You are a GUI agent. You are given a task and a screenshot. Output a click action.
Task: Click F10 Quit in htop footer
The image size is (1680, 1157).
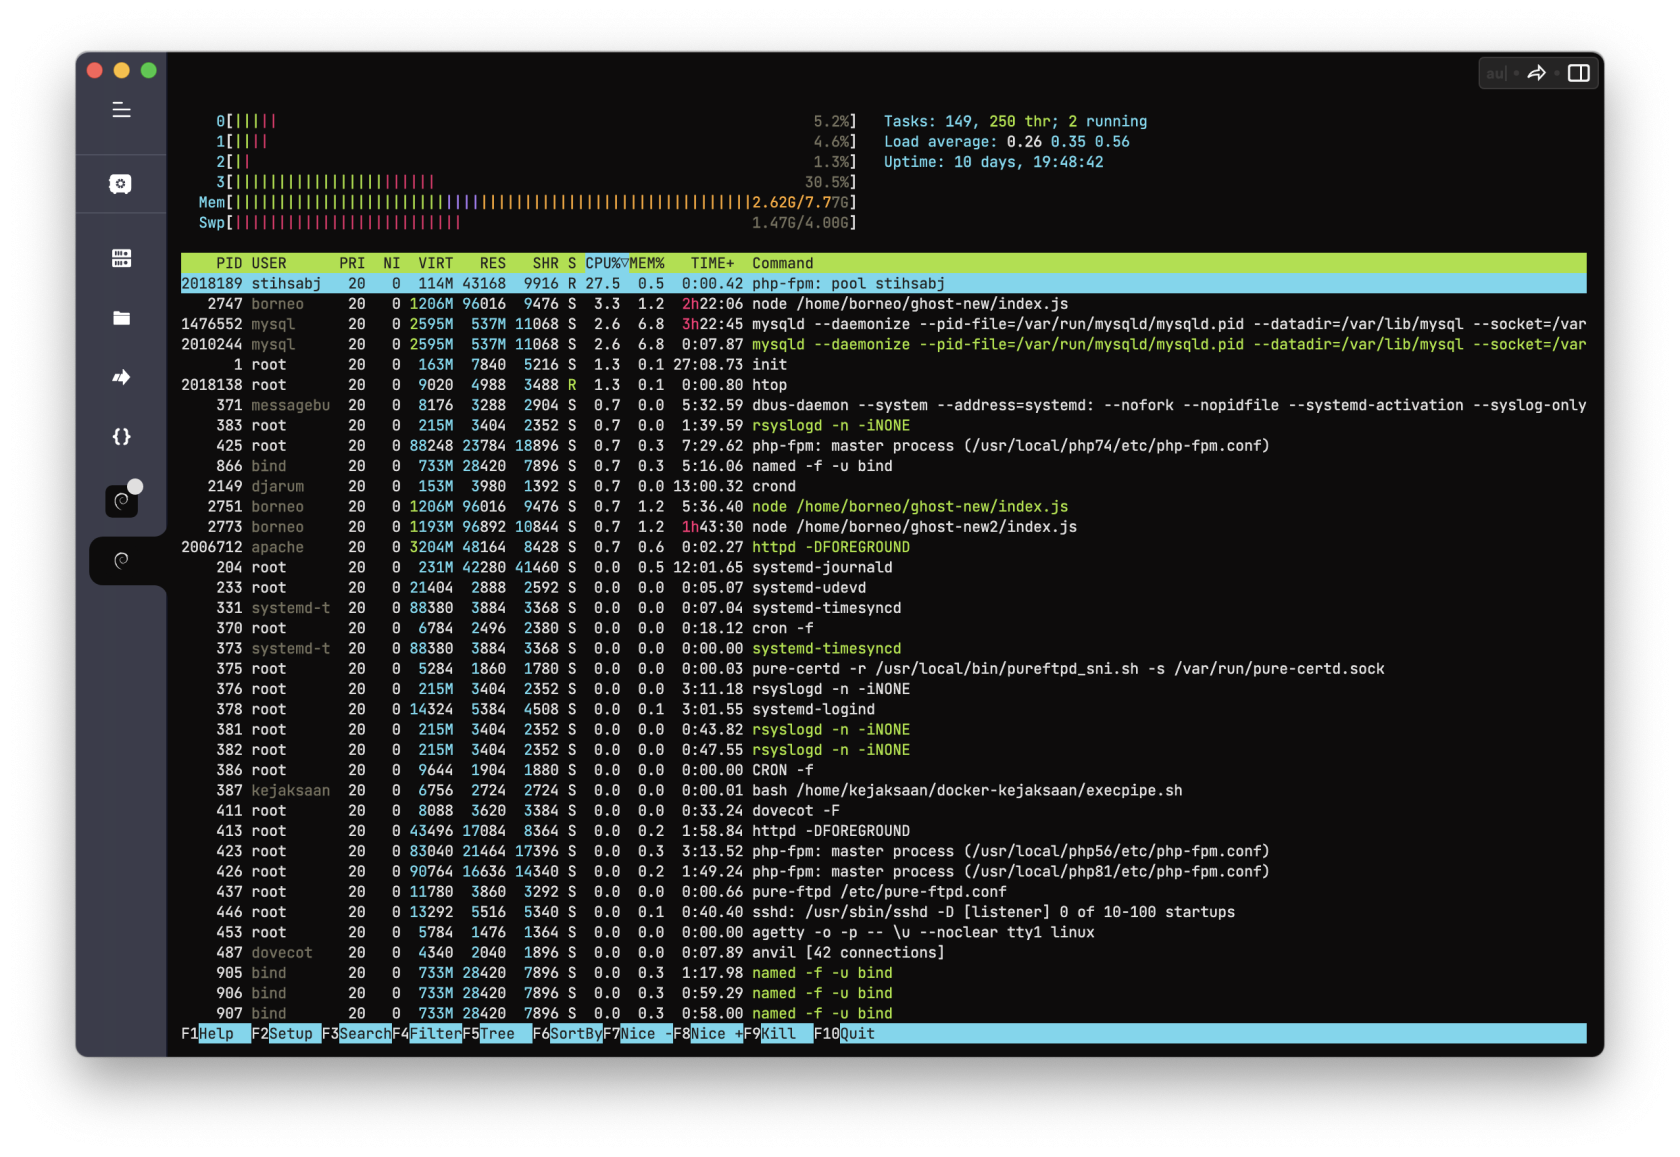tap(845, 1034)
